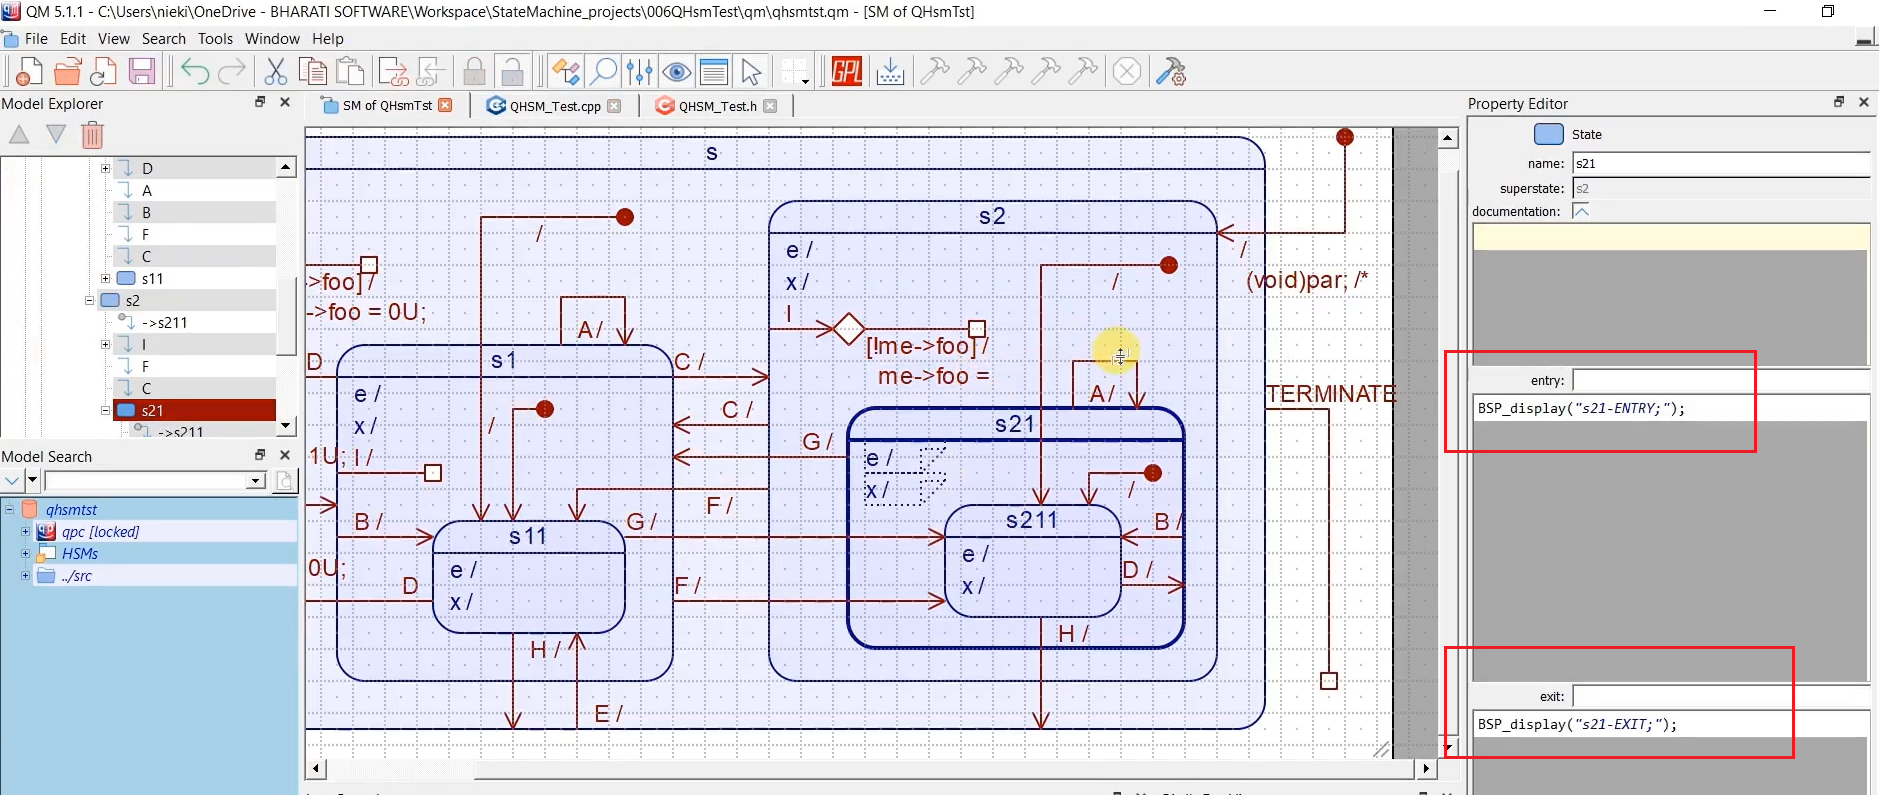Viewport: 1879px width, 795px height.
Task: Toggle the Model Explorer pane icon in toolbar
Action: tap(566, 72)
